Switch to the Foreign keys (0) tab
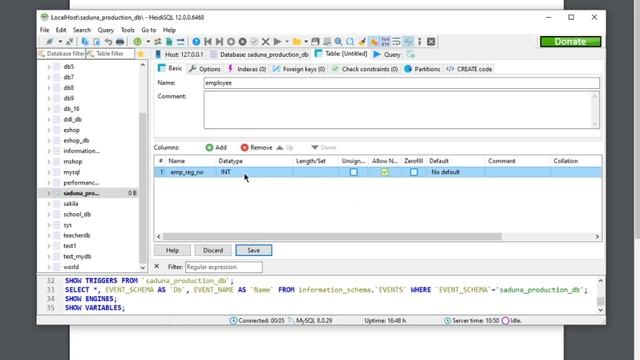This screenshot has width=640, height=360. pos(299,69)
